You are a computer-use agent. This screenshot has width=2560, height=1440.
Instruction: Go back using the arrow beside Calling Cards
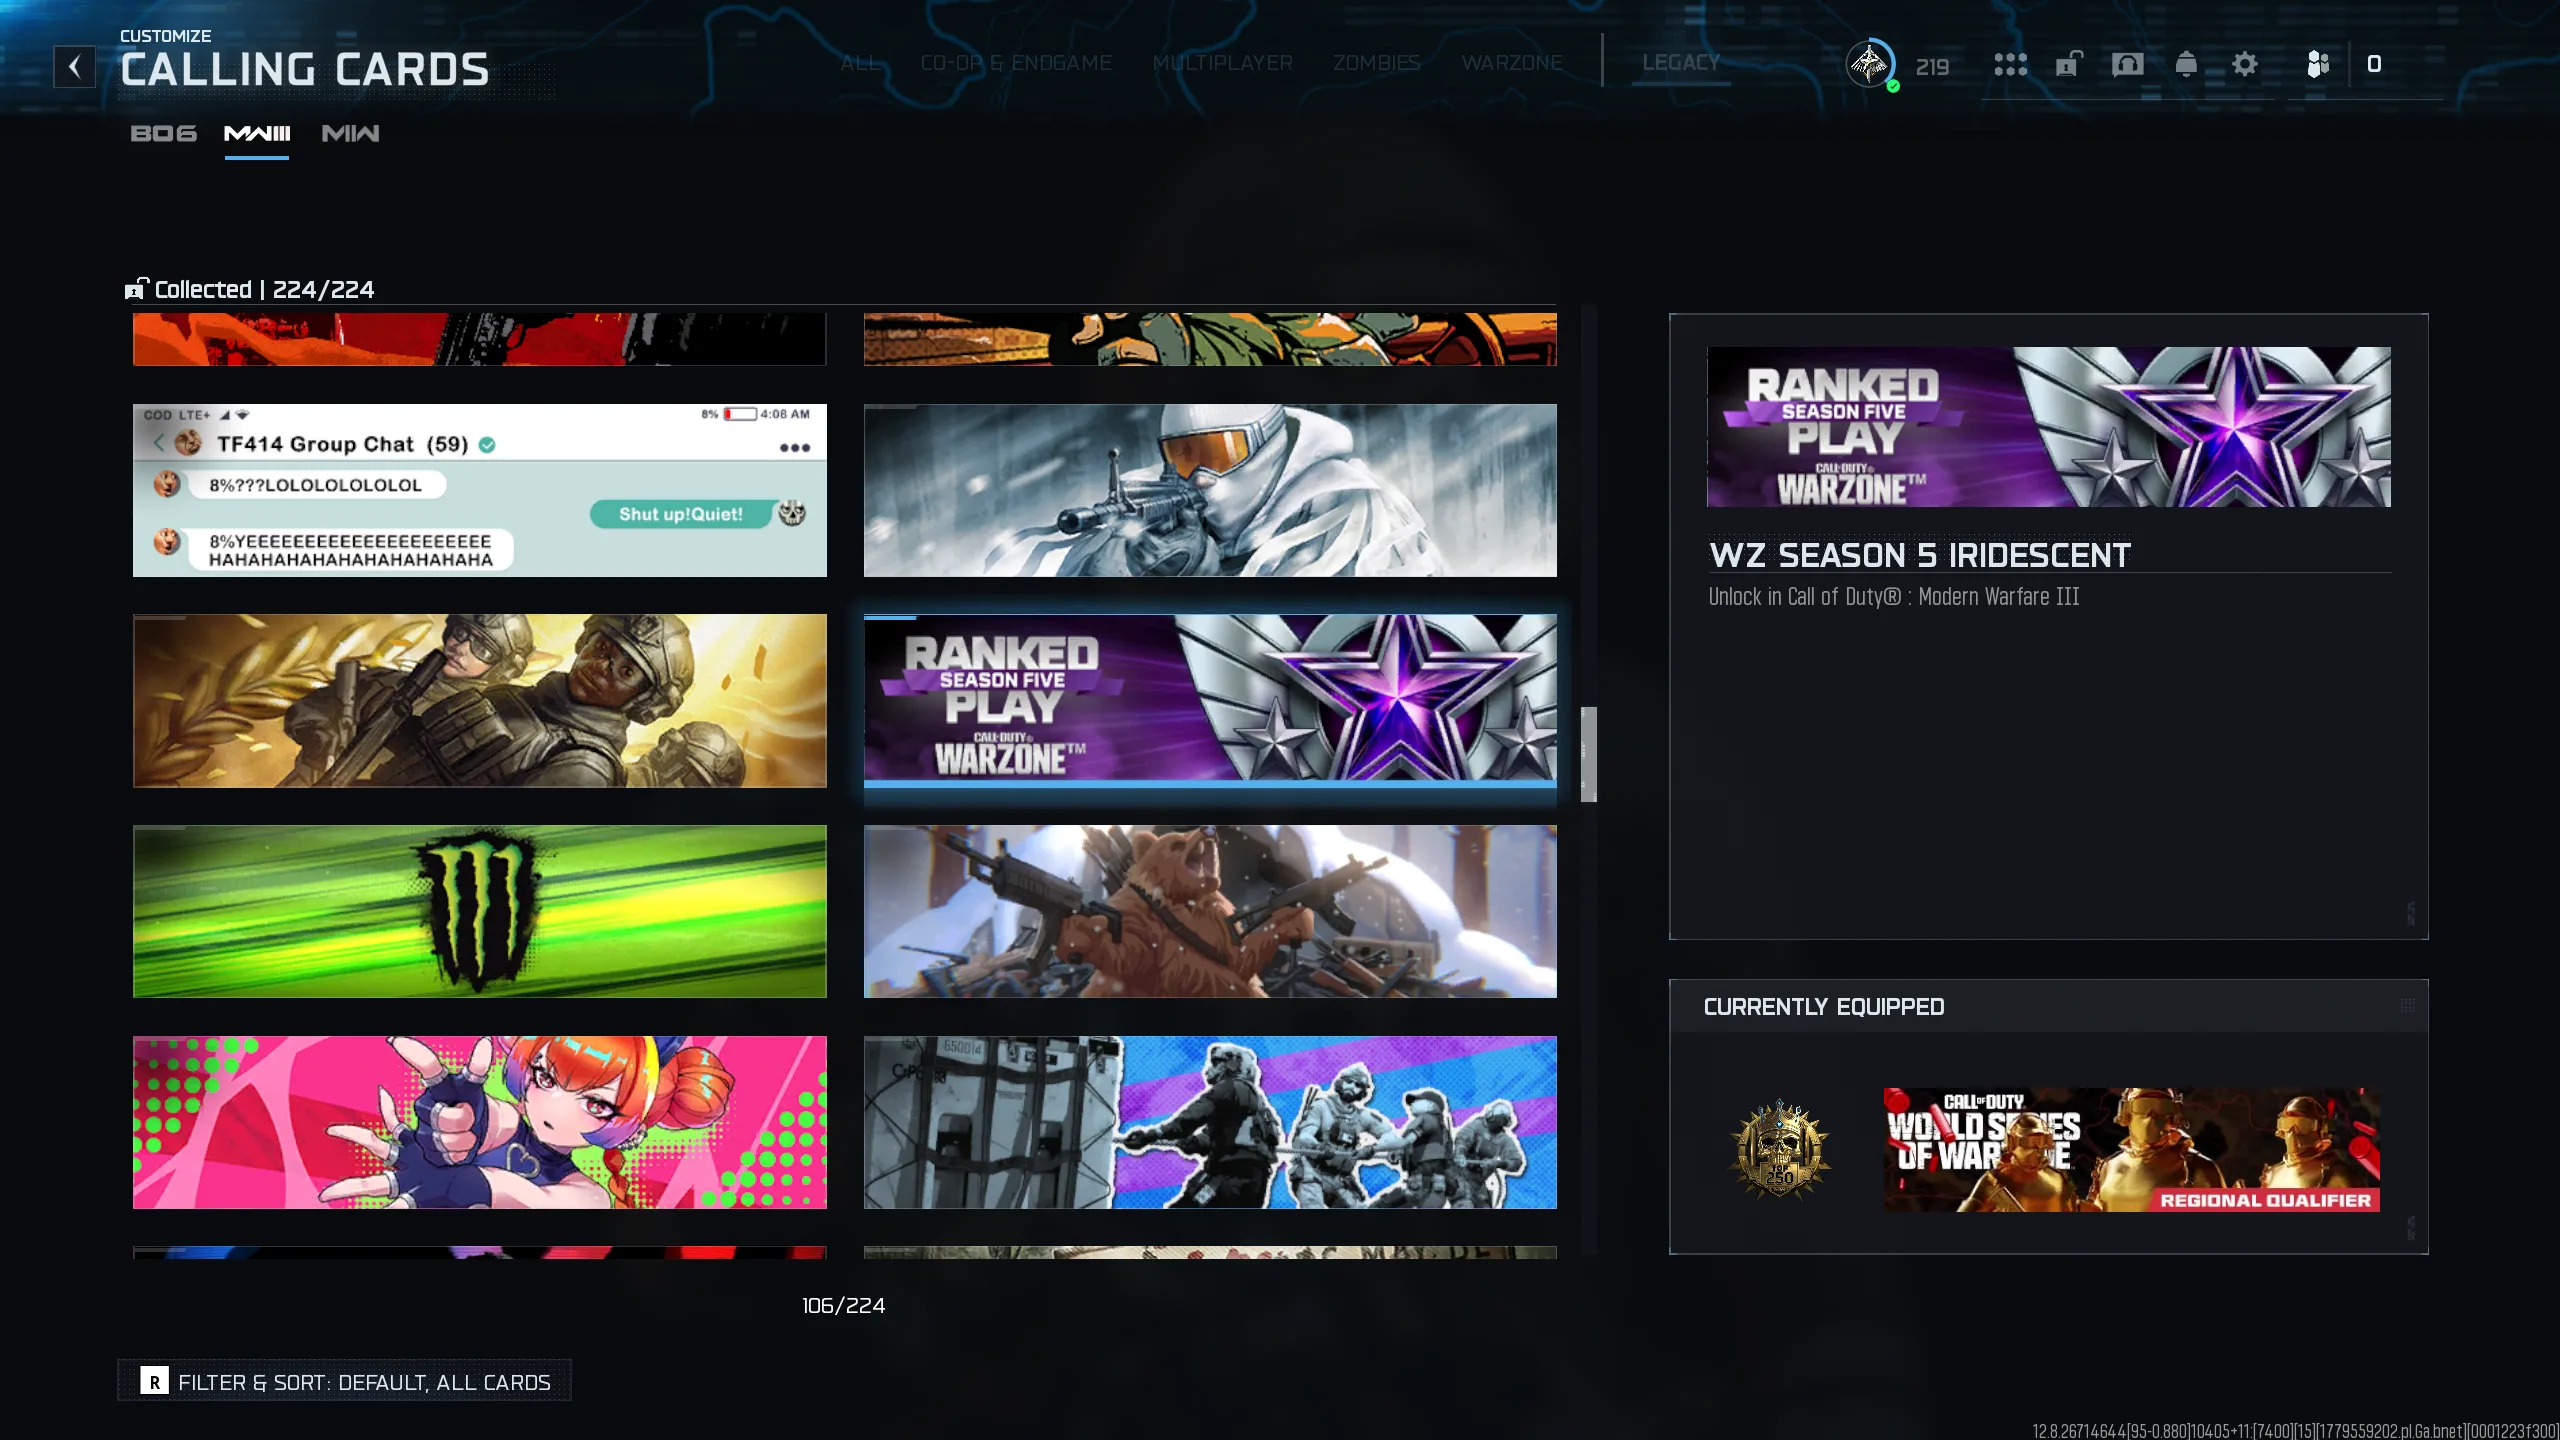point(74,67)
